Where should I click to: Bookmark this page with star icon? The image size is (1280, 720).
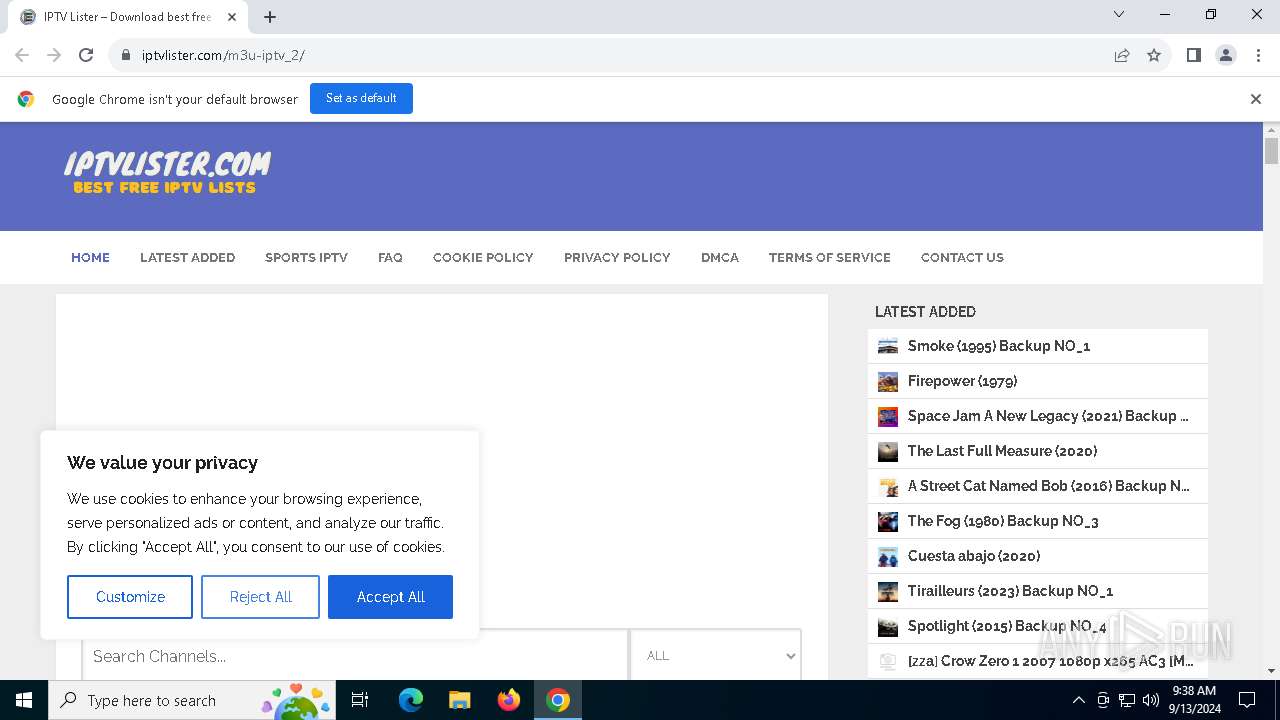(x=1154, y=55)
